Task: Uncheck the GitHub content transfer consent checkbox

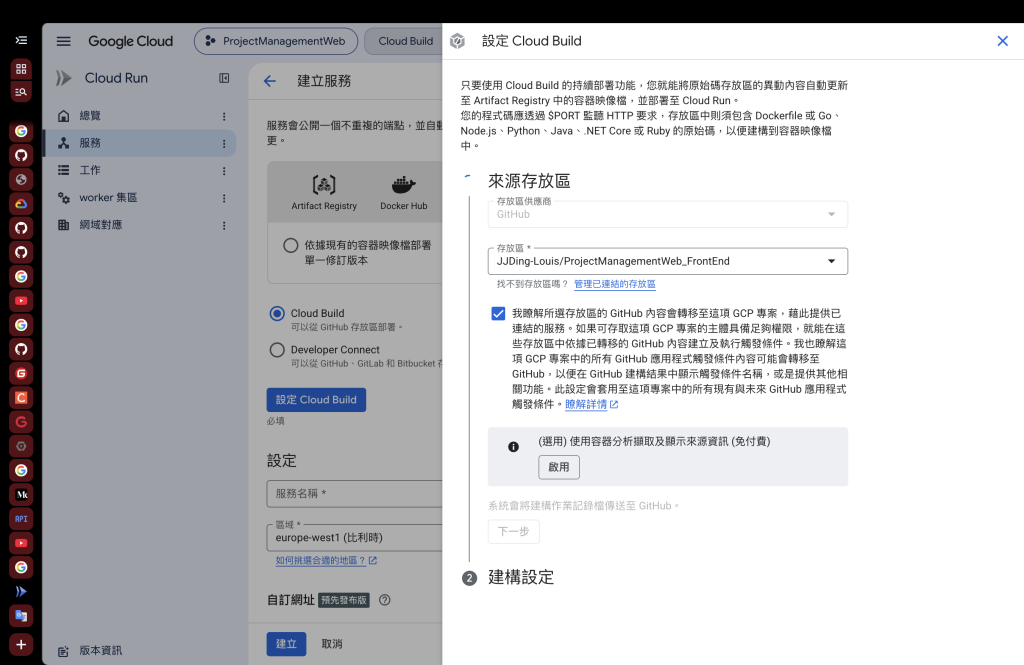Action: point(498,314)
